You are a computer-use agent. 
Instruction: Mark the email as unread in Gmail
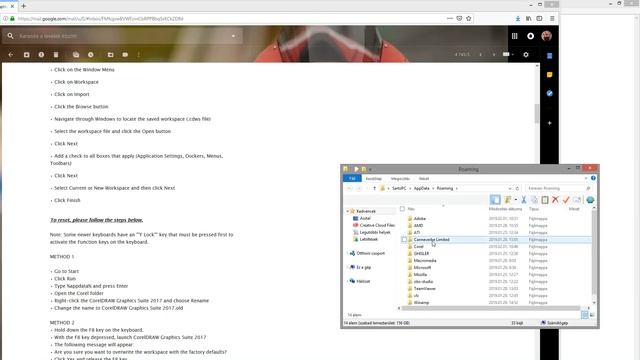click(76, 54)
